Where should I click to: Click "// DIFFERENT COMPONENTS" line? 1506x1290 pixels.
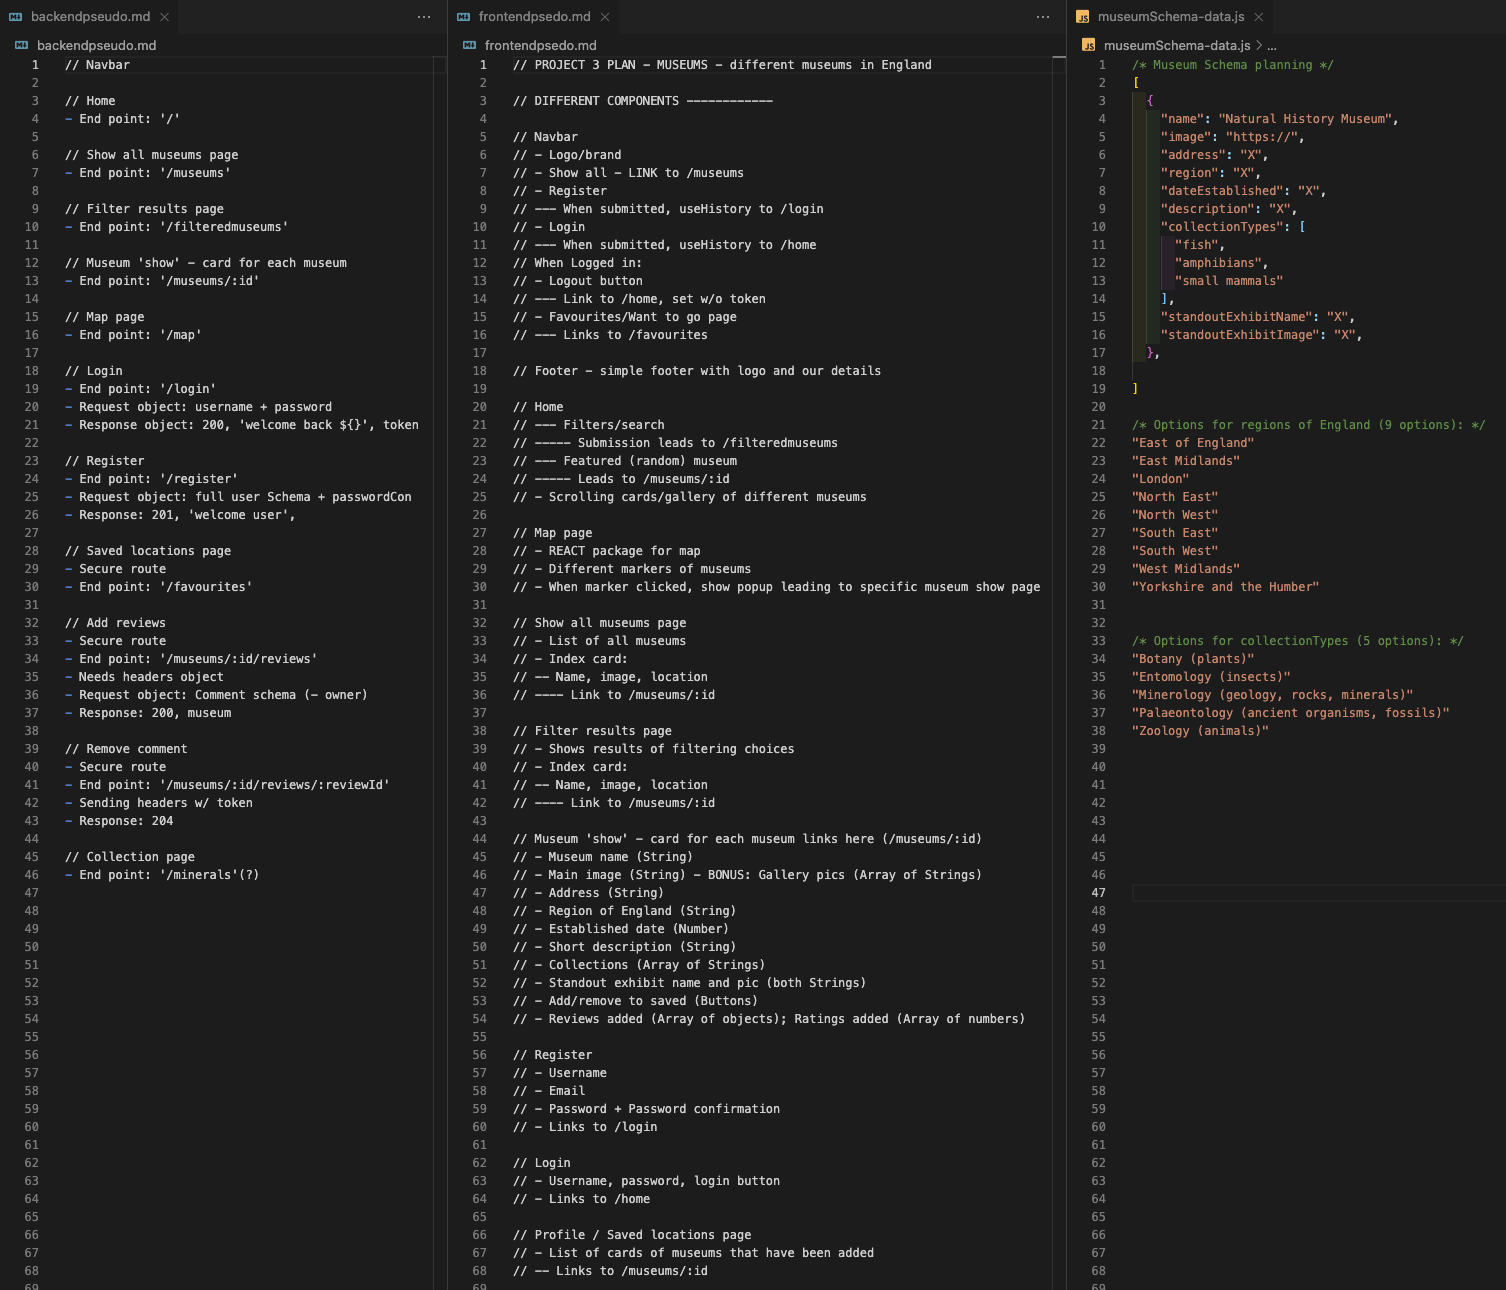click(x=643, y=101)
